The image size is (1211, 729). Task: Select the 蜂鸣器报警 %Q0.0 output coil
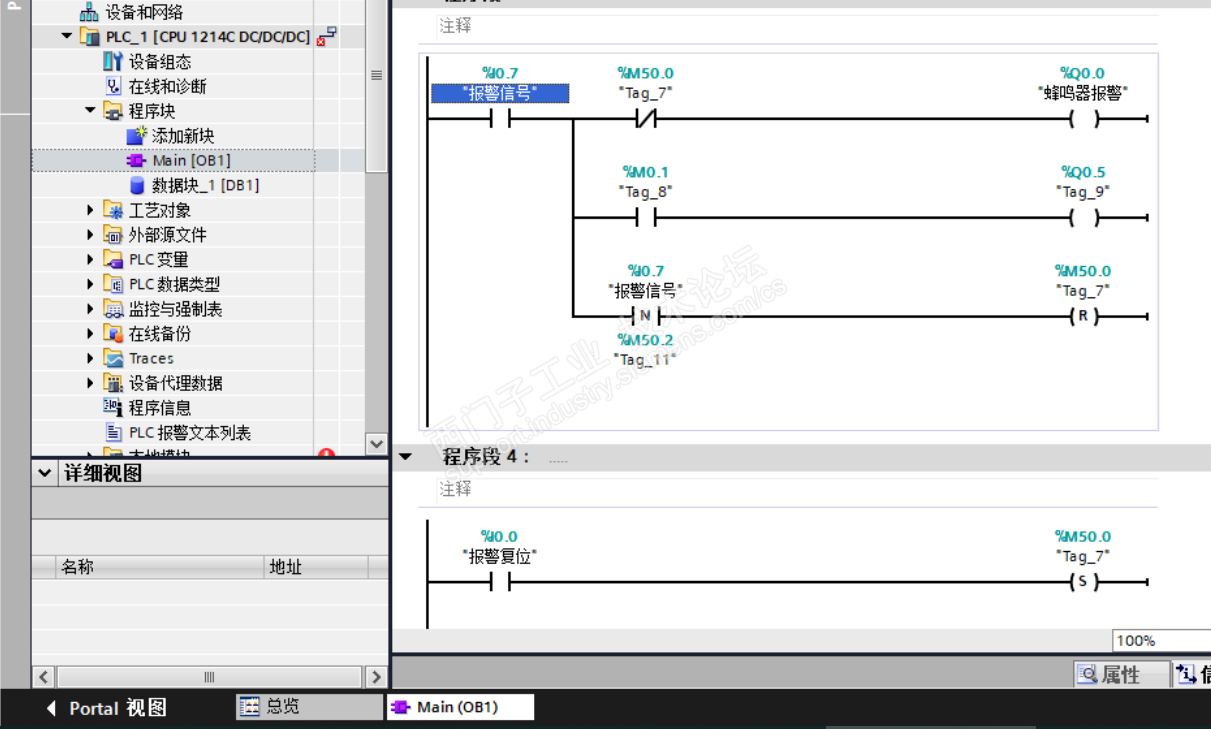tap(1083, 120)
